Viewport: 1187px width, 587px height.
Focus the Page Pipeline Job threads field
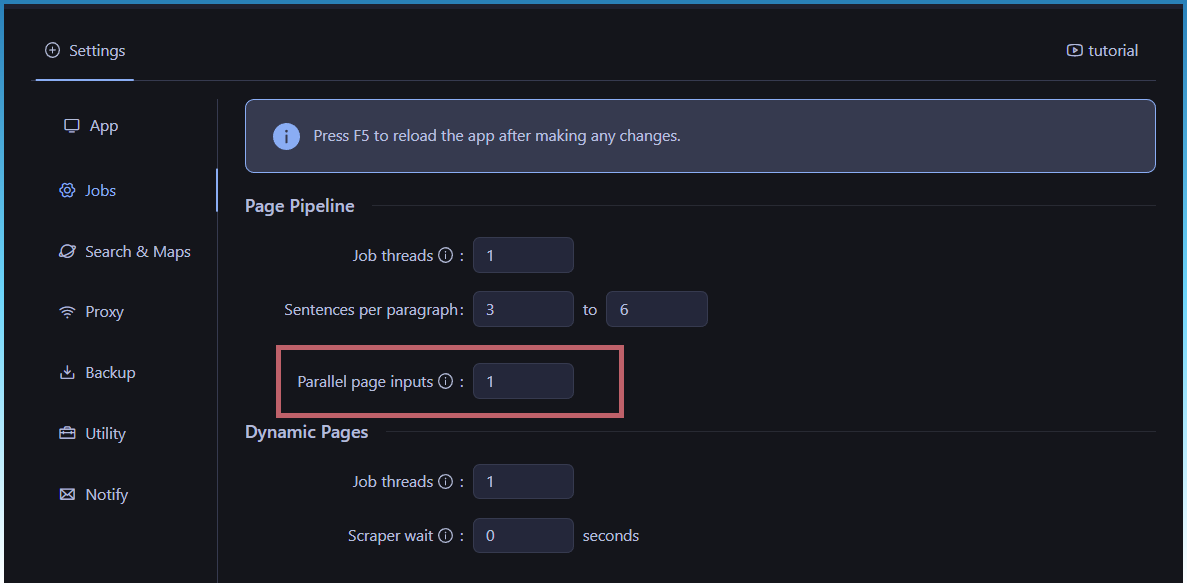tap(523, 256)
